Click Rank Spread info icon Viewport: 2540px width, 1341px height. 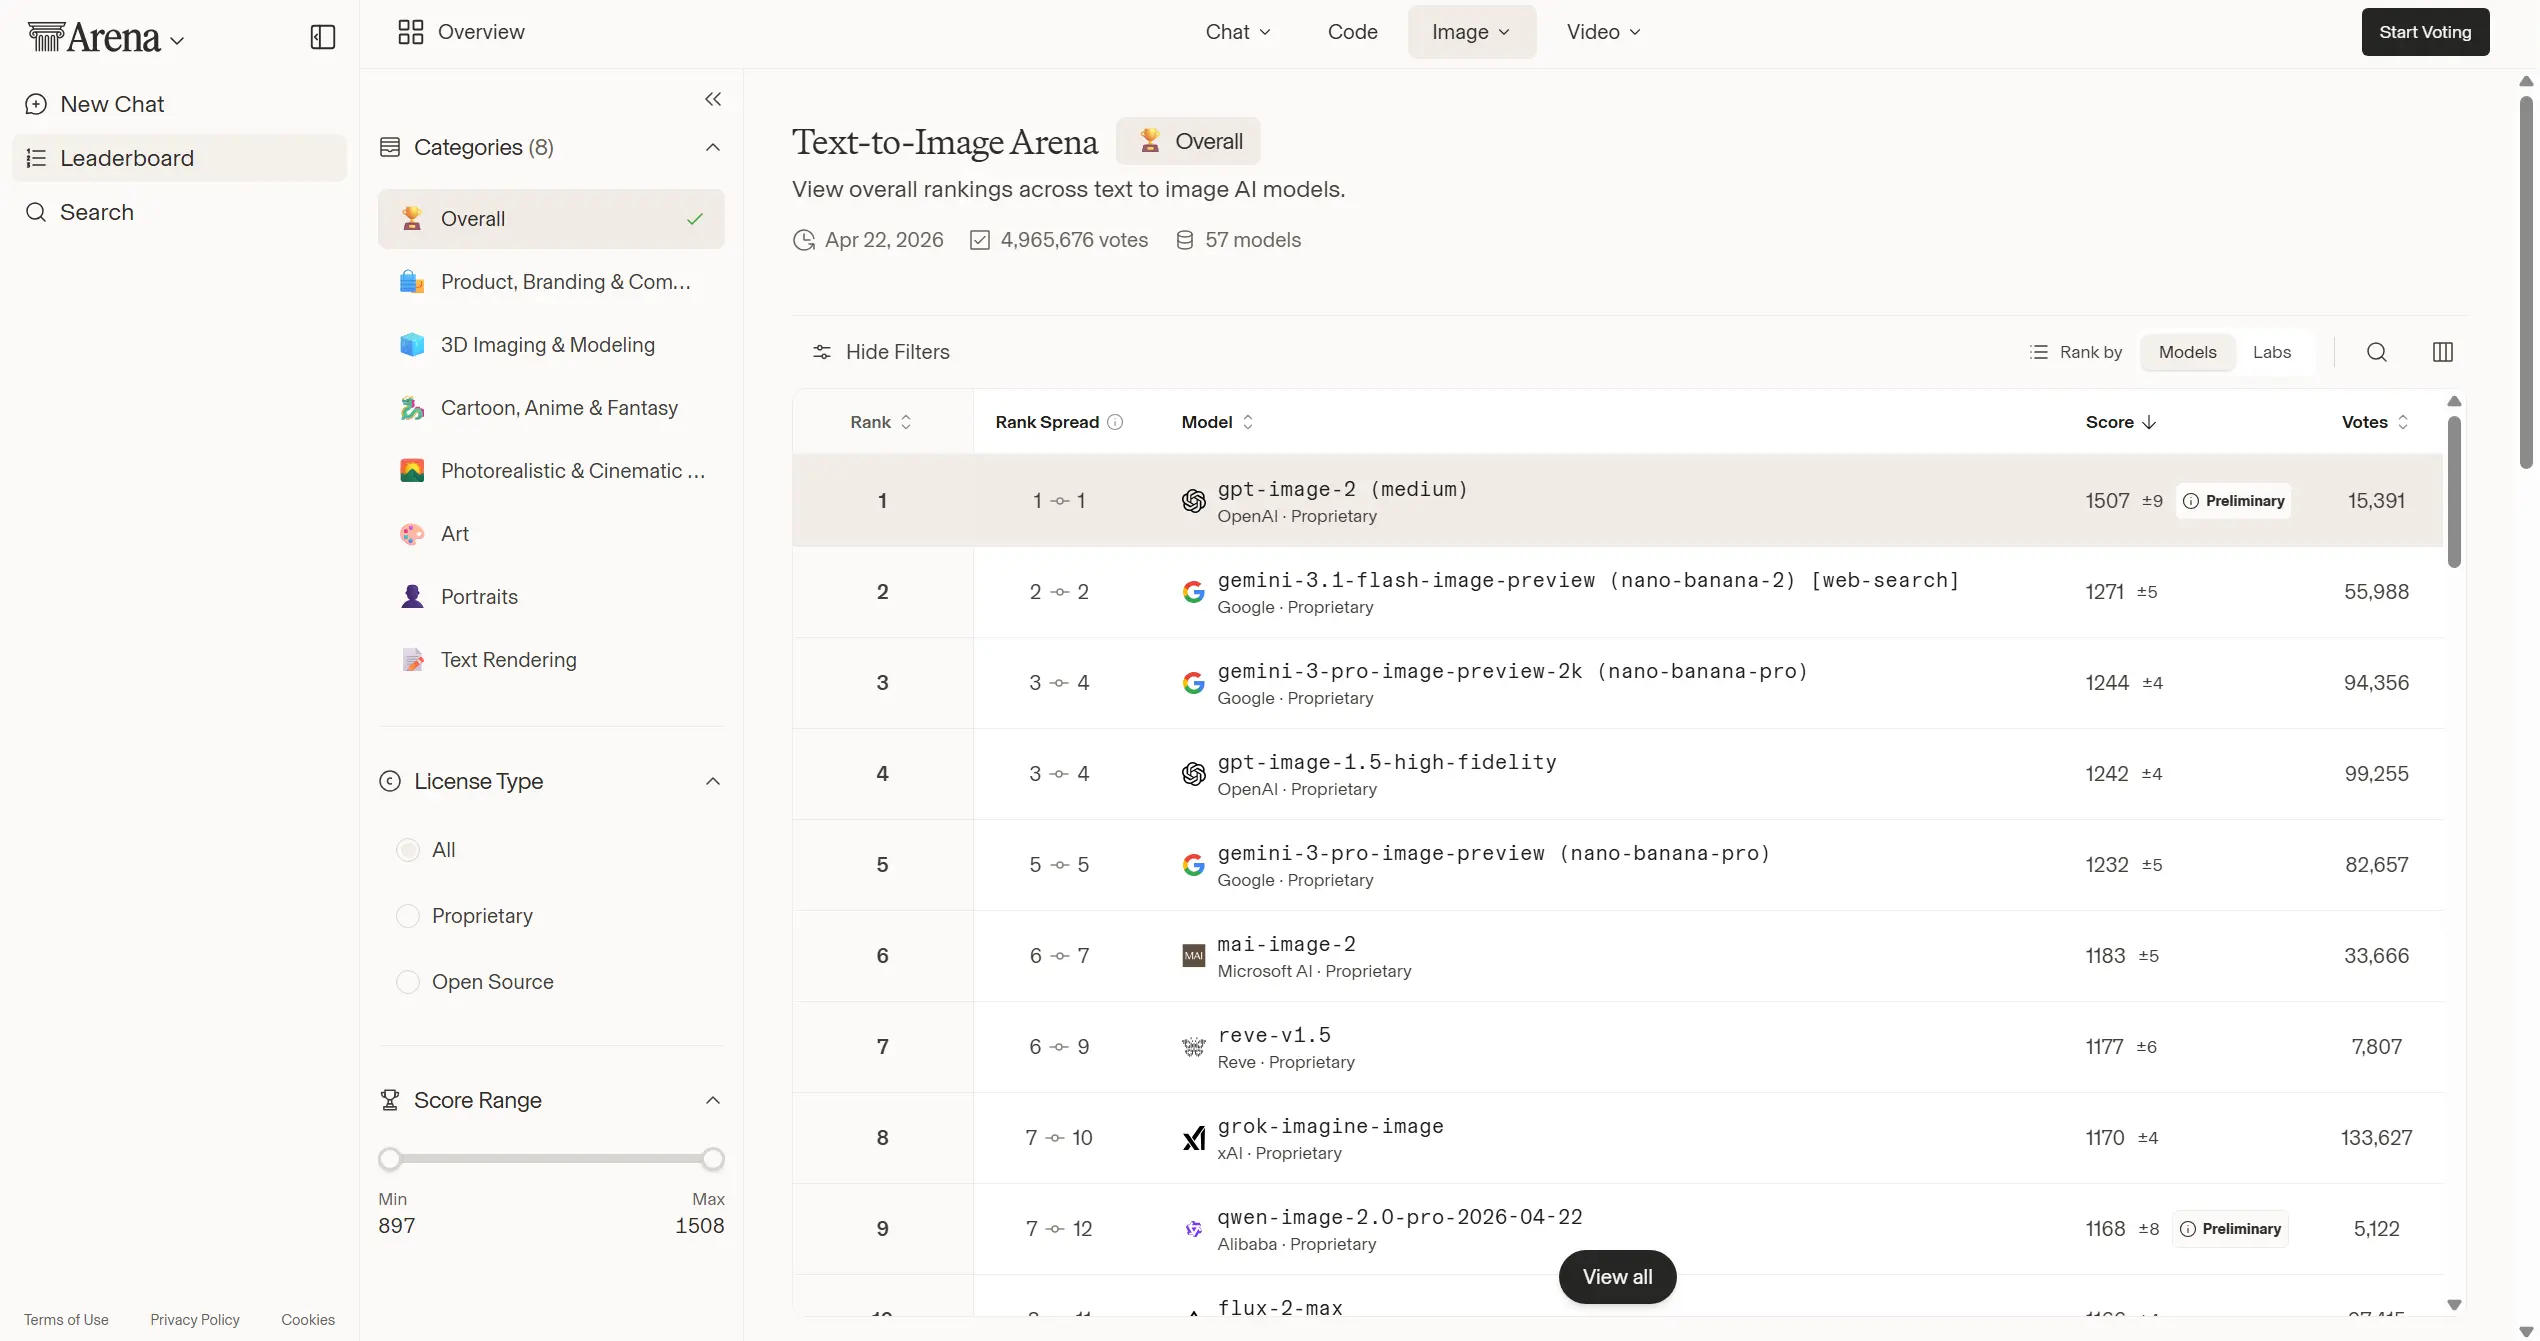(1115, 422)
